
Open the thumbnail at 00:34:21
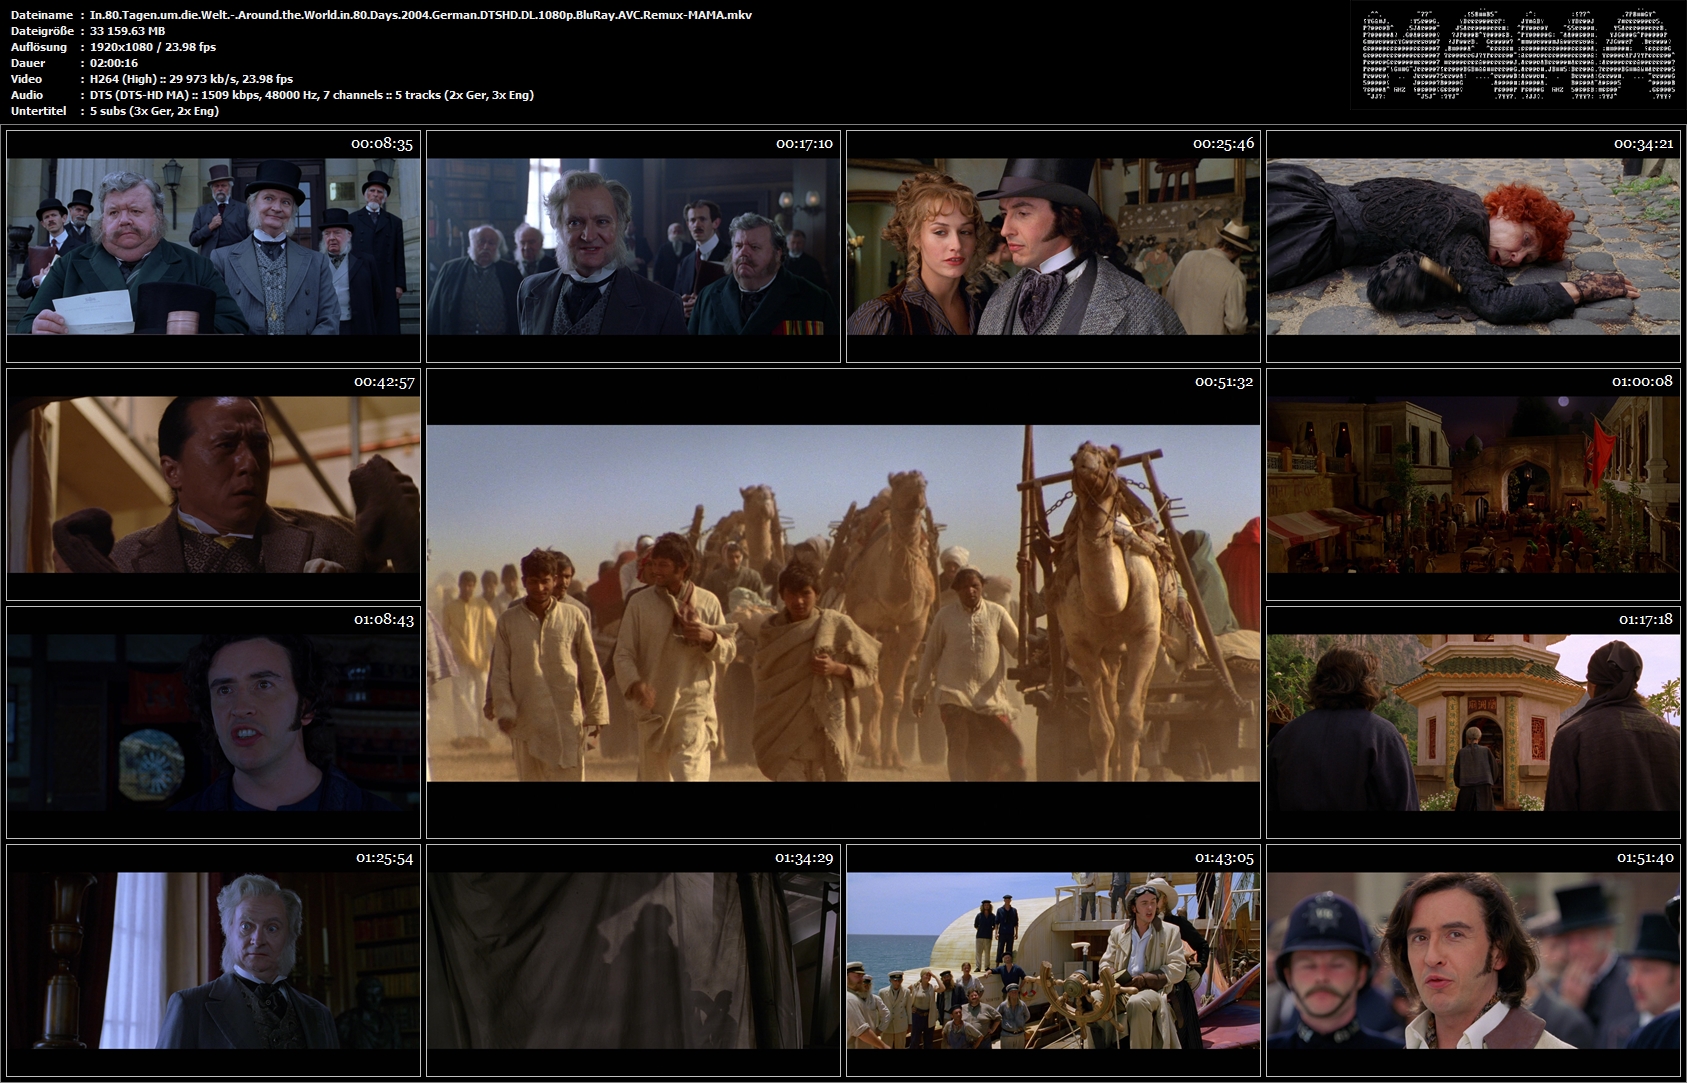click(1473, 246)
